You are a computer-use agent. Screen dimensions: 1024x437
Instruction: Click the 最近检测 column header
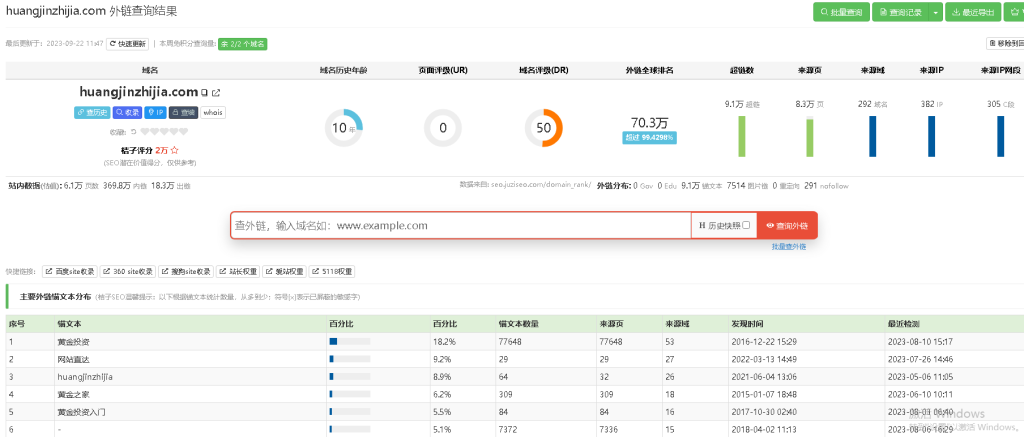coord(903,324)
